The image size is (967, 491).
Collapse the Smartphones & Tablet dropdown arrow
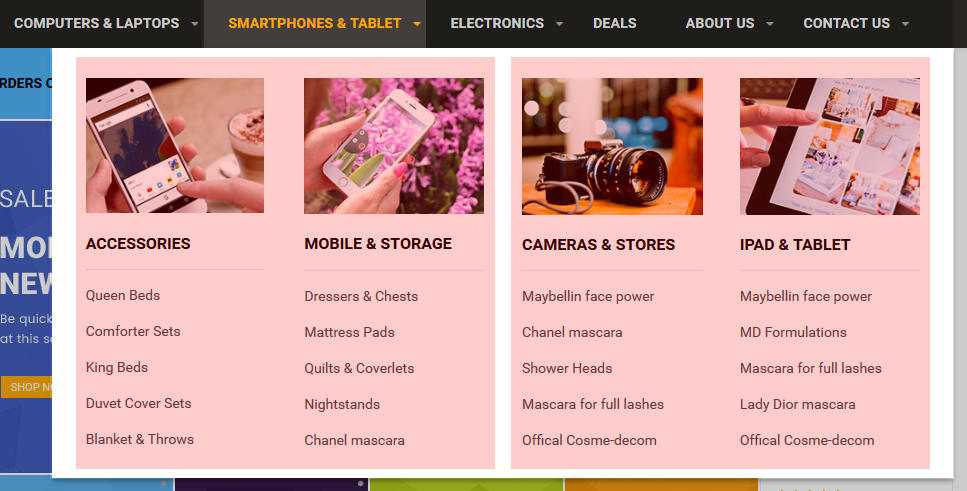pos(417,24)
